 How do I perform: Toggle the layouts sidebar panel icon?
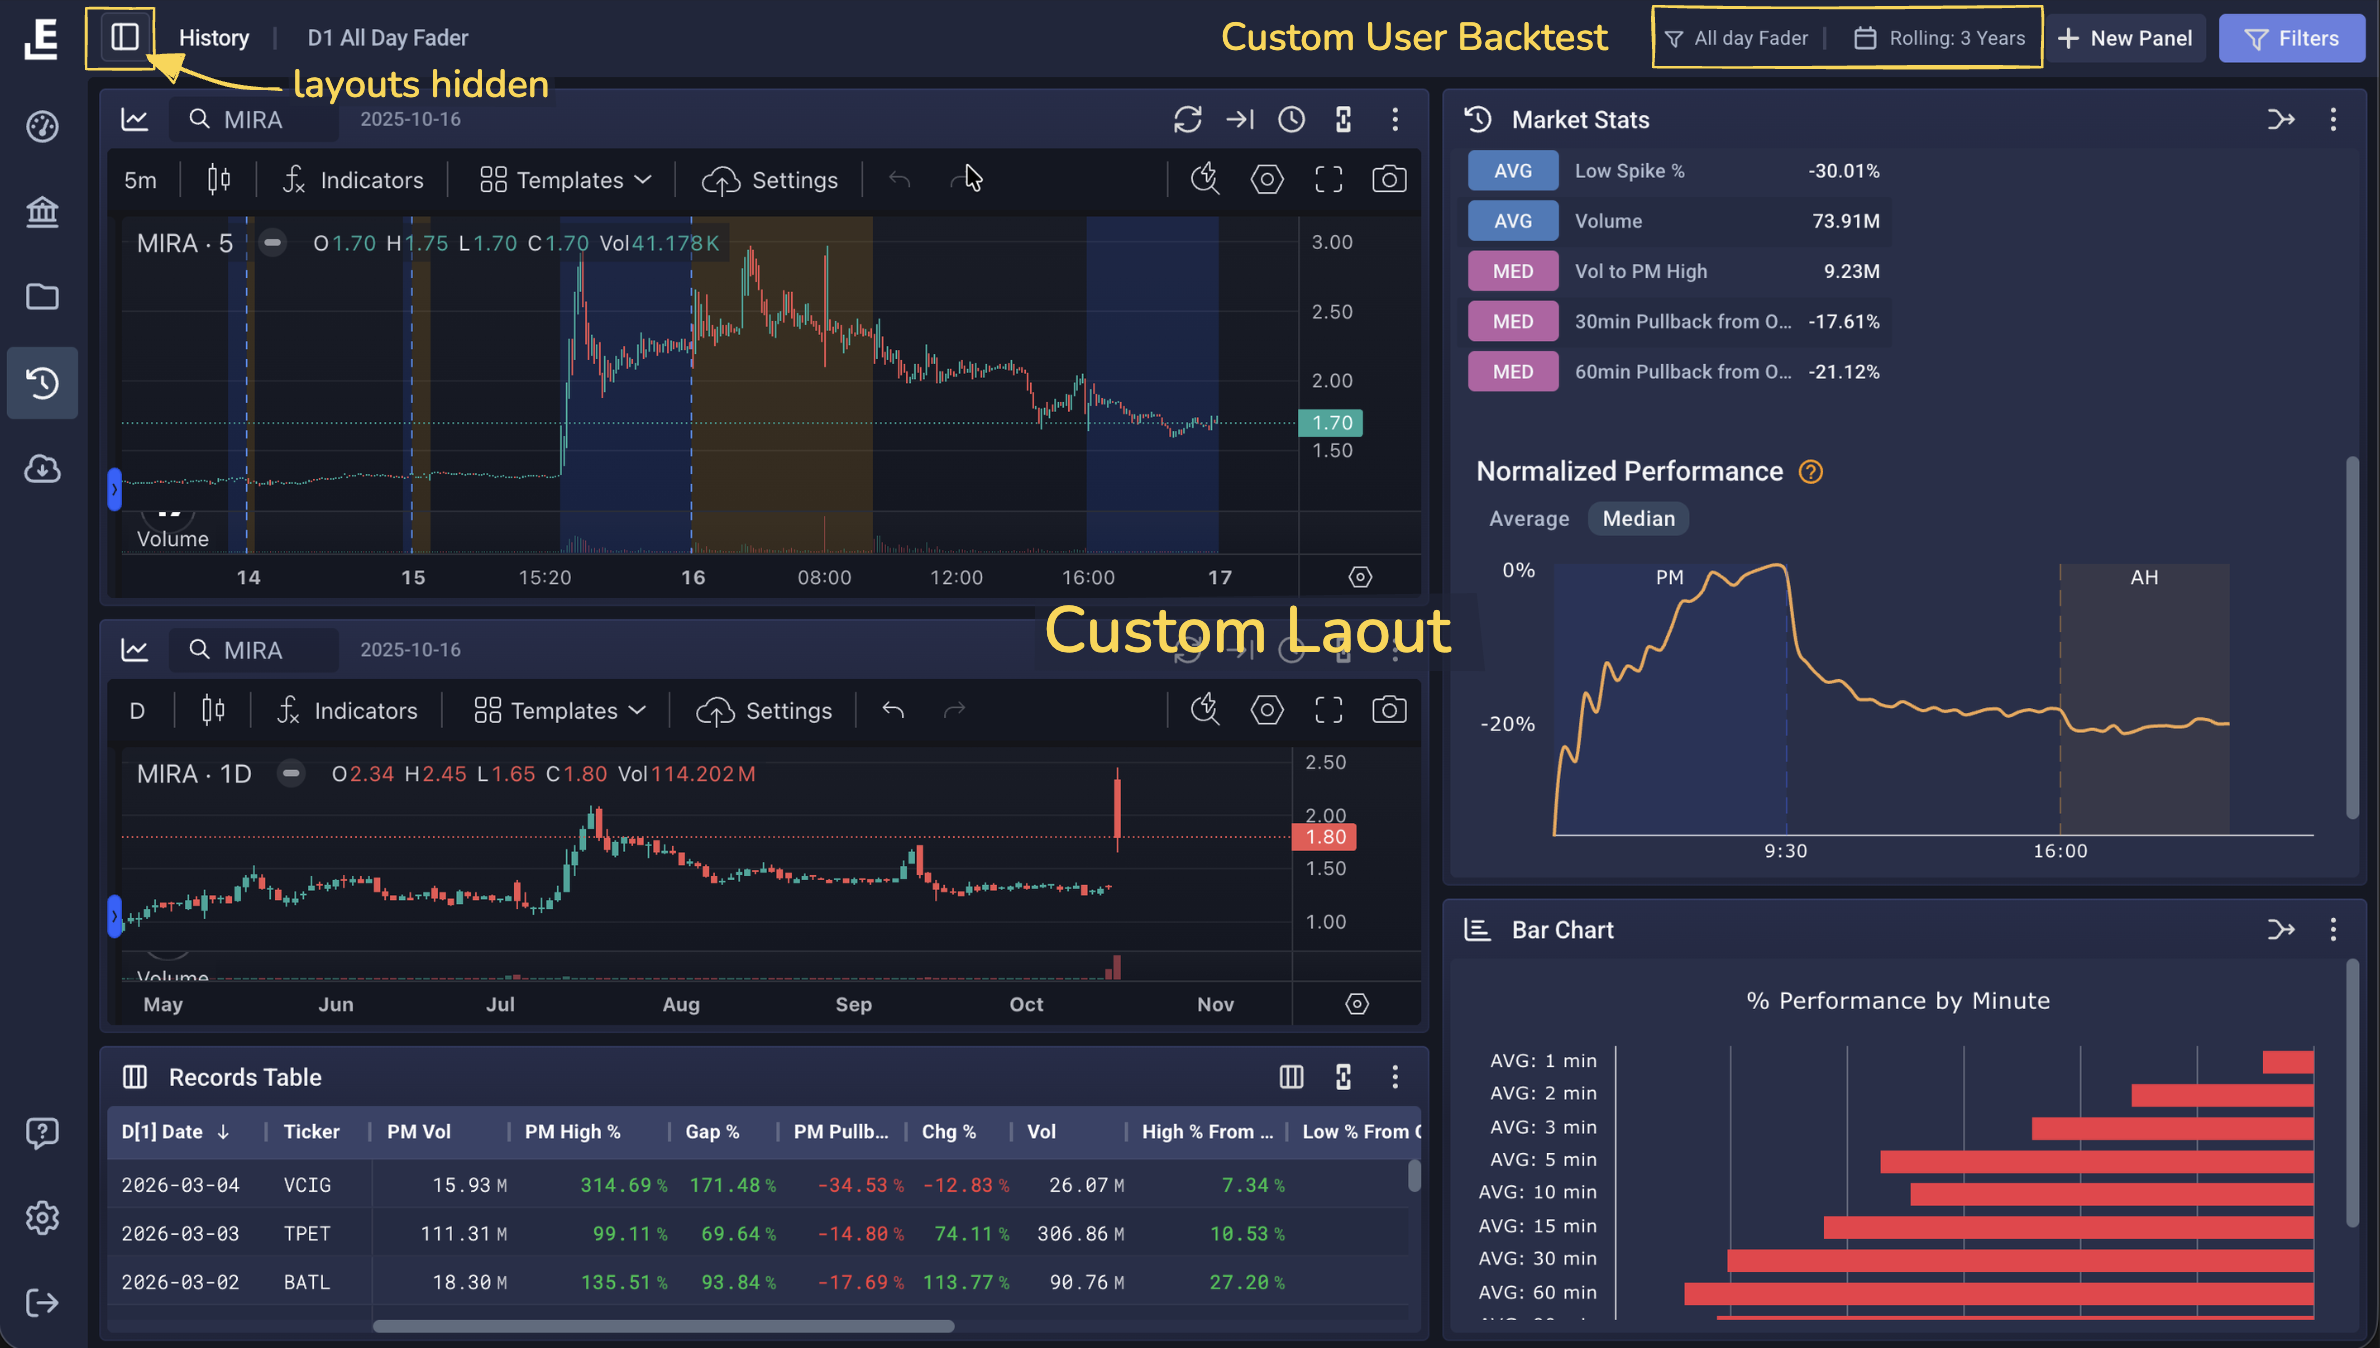click(124, 38)
